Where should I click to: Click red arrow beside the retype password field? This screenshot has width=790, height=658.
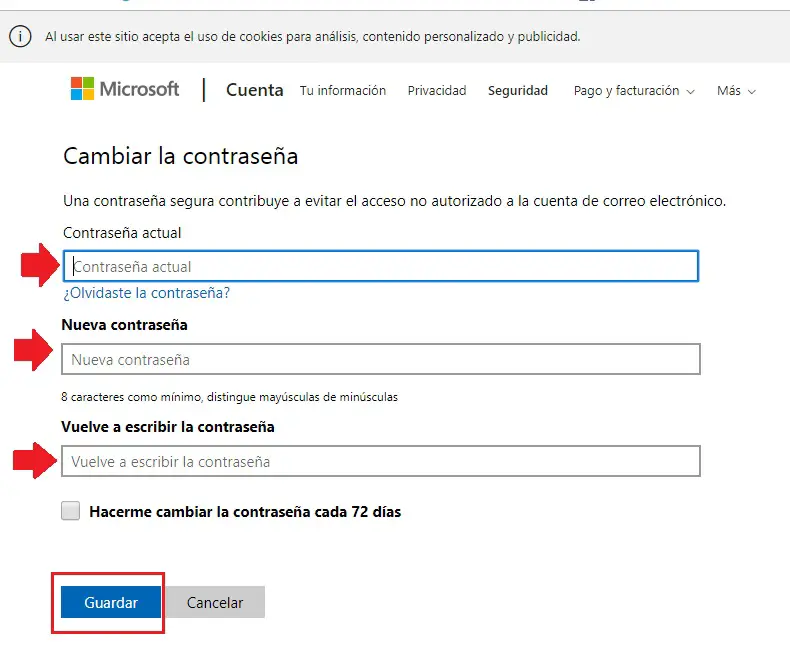coord(31,460)
